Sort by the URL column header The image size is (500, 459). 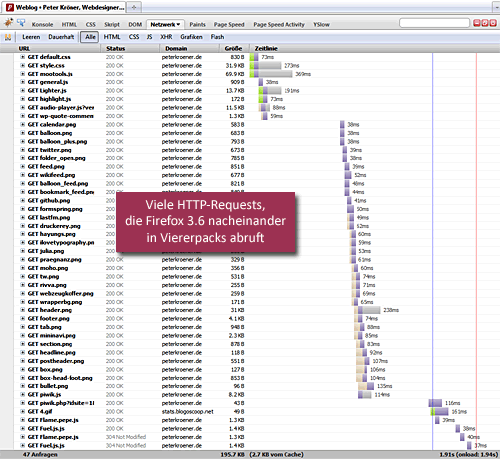click(50, 49)
